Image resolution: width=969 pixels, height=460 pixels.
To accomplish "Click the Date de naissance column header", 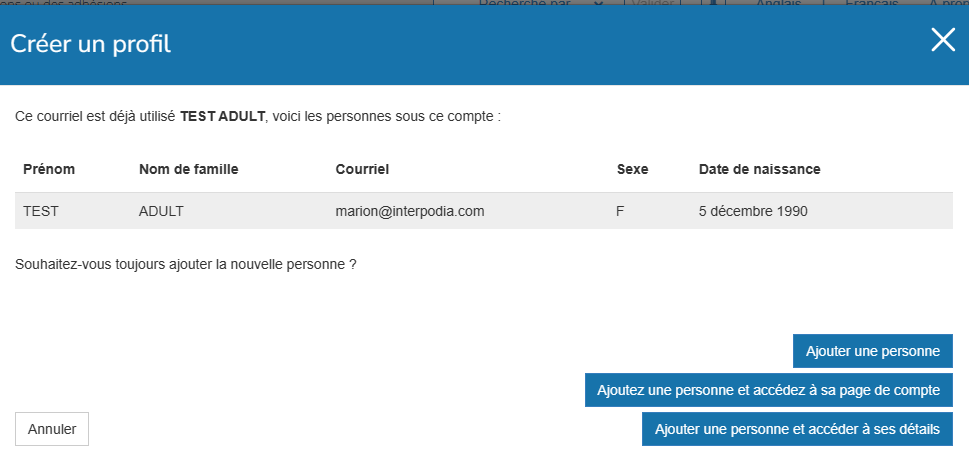I will (x=759, y=169).
